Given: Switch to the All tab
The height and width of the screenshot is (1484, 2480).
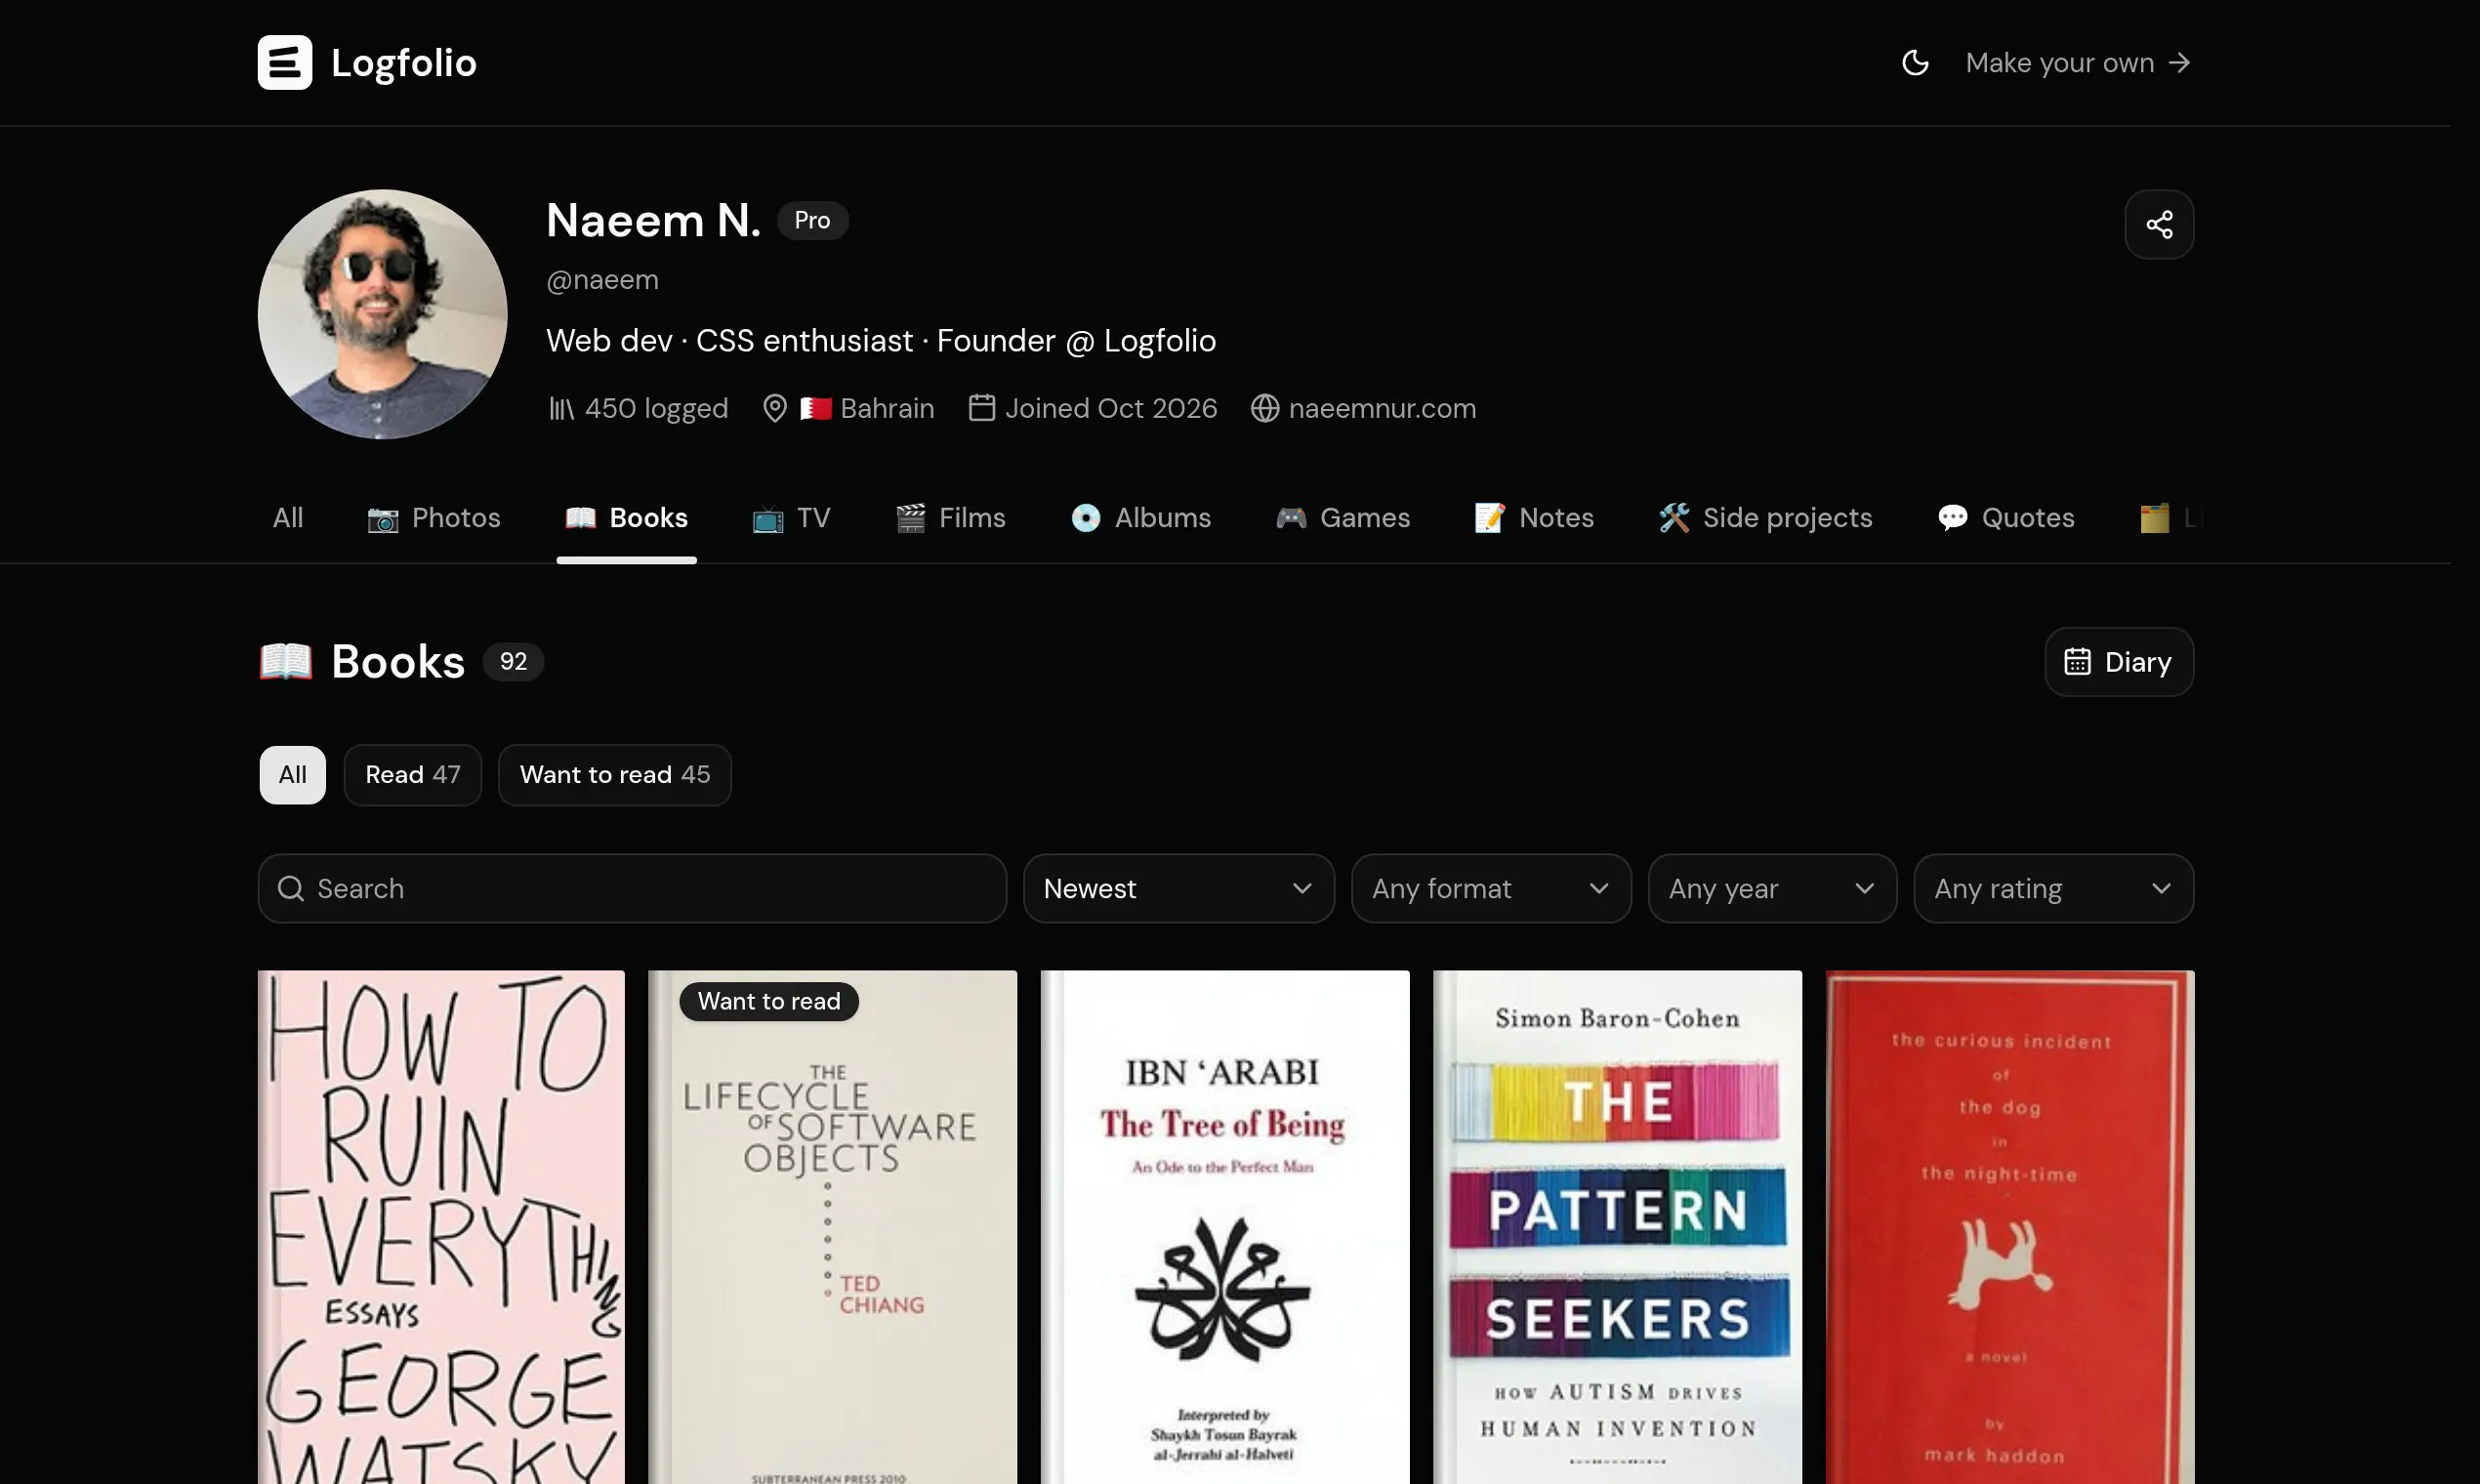Looking at the screenshot, I should [x=288, y=518].
